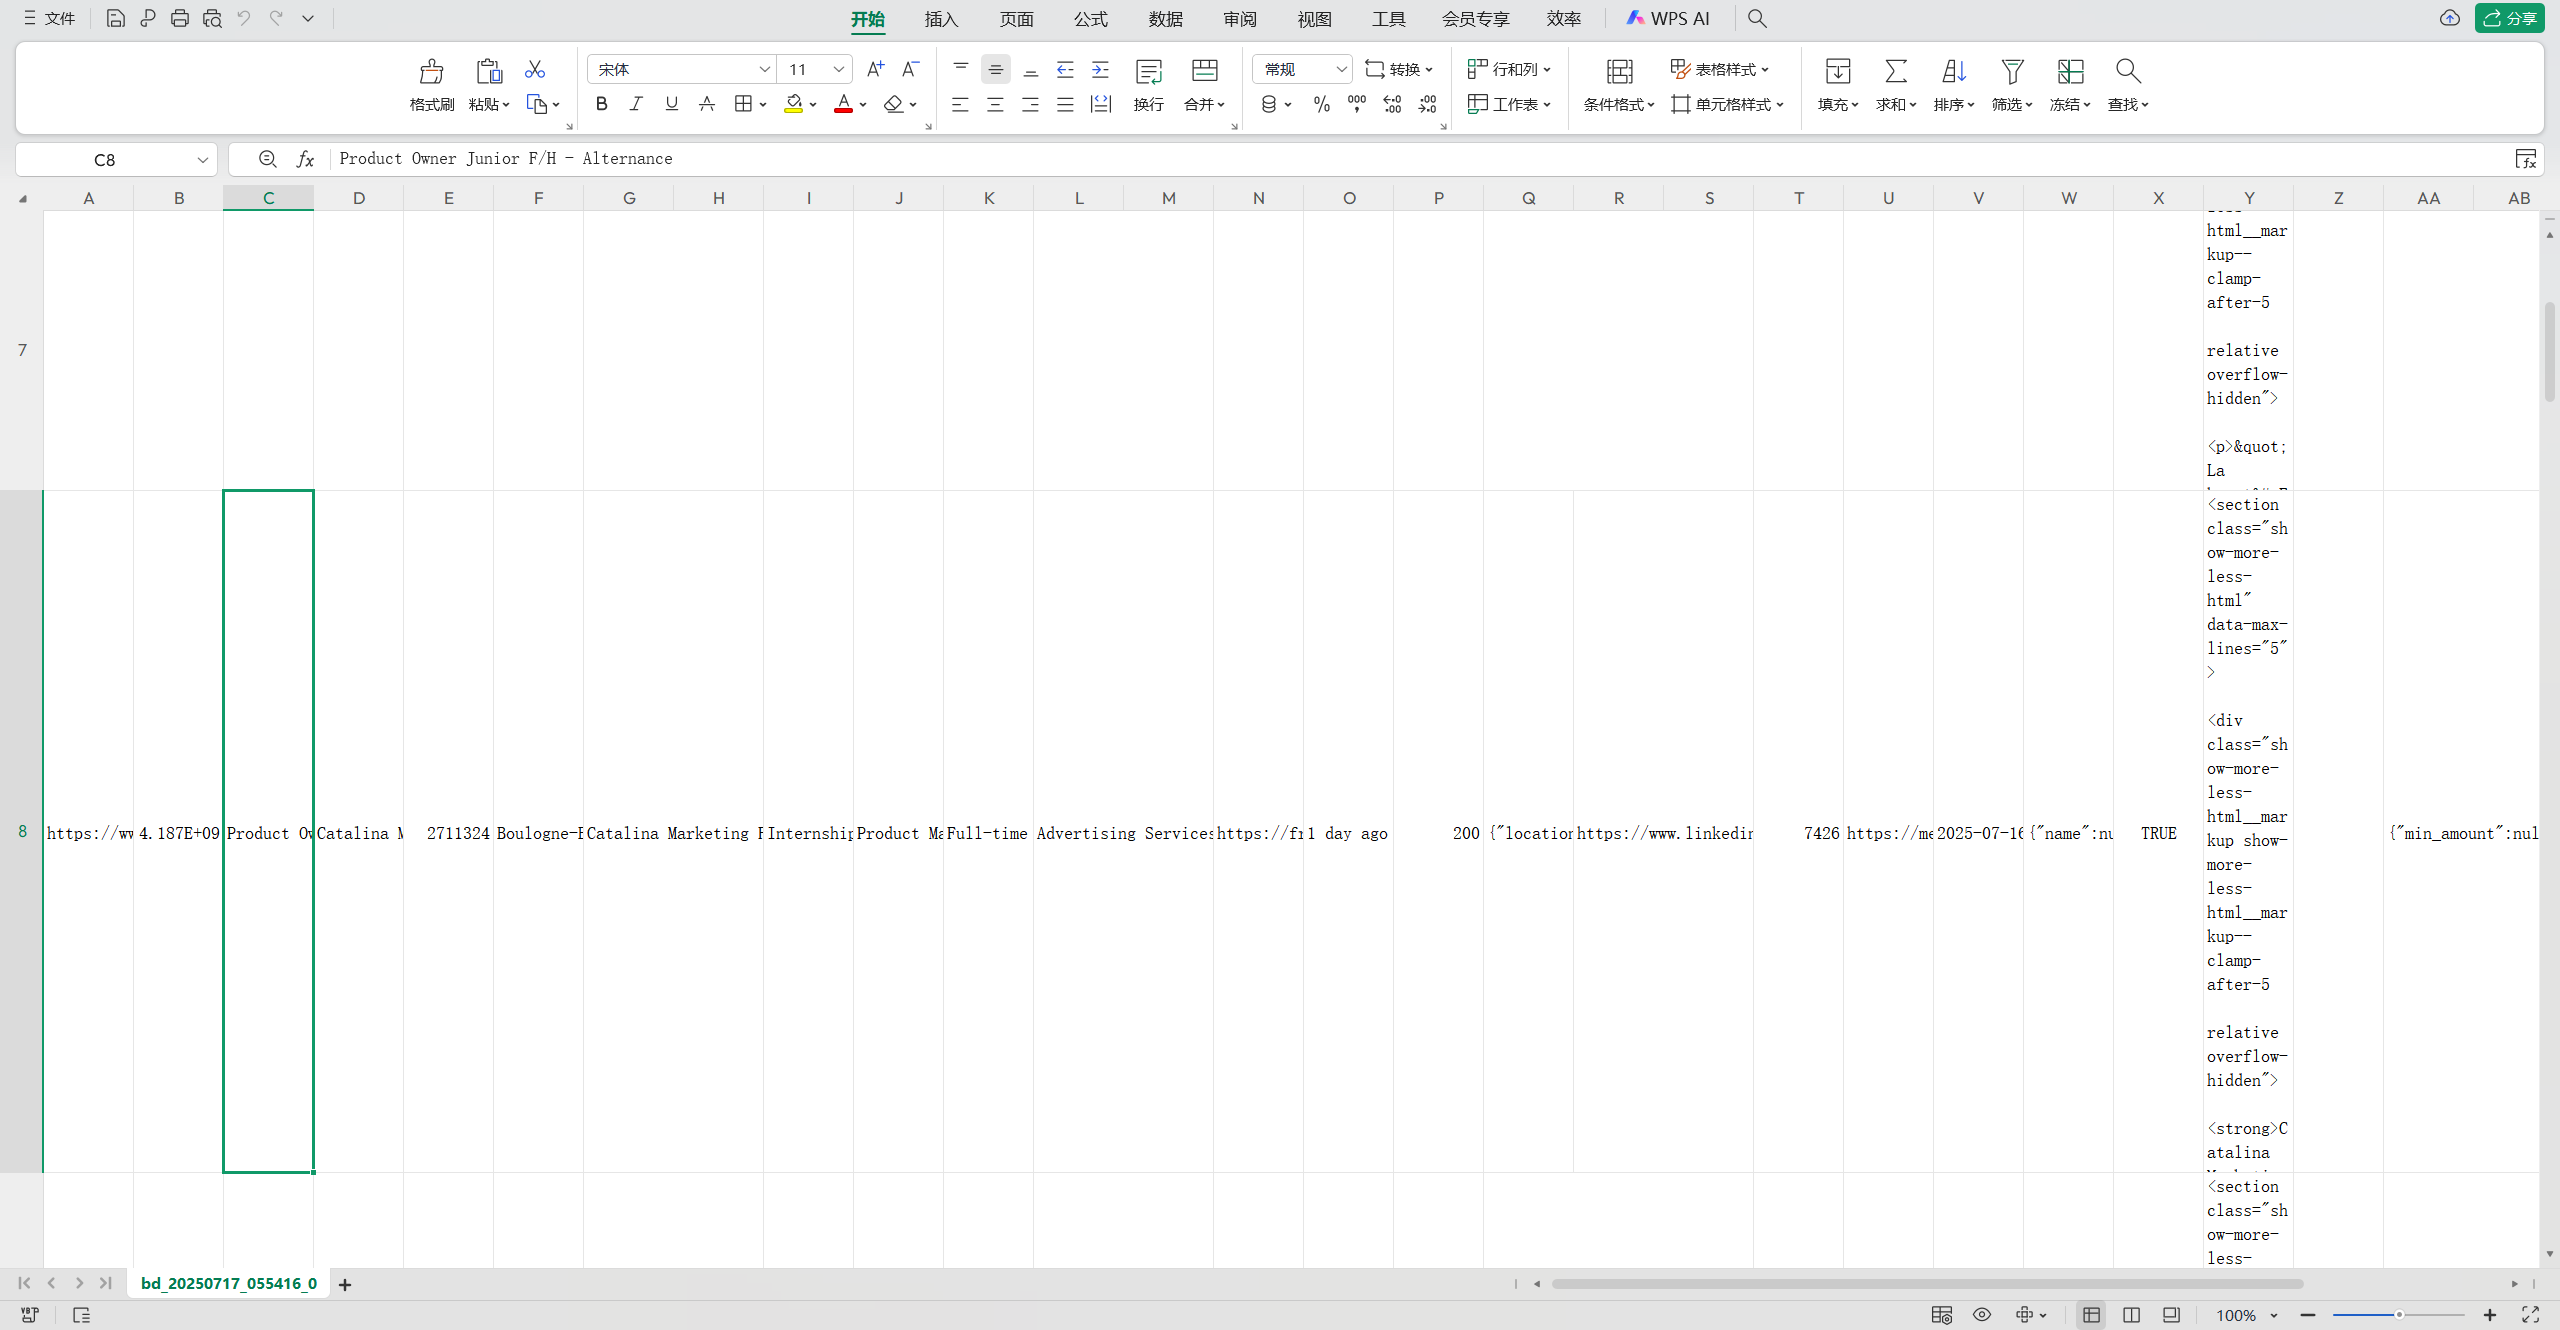Image resolution: width=2560 pixels, height=1330 pixels.
Task: Click the Find magnifier icon in ribbon
Action: (x=2127, y=72)
